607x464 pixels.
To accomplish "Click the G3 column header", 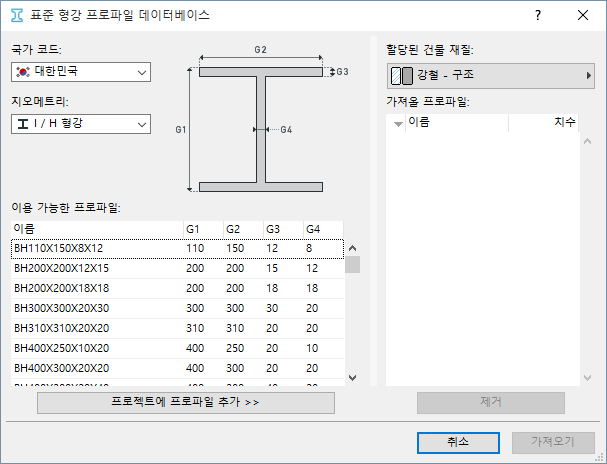I will 283,229.
